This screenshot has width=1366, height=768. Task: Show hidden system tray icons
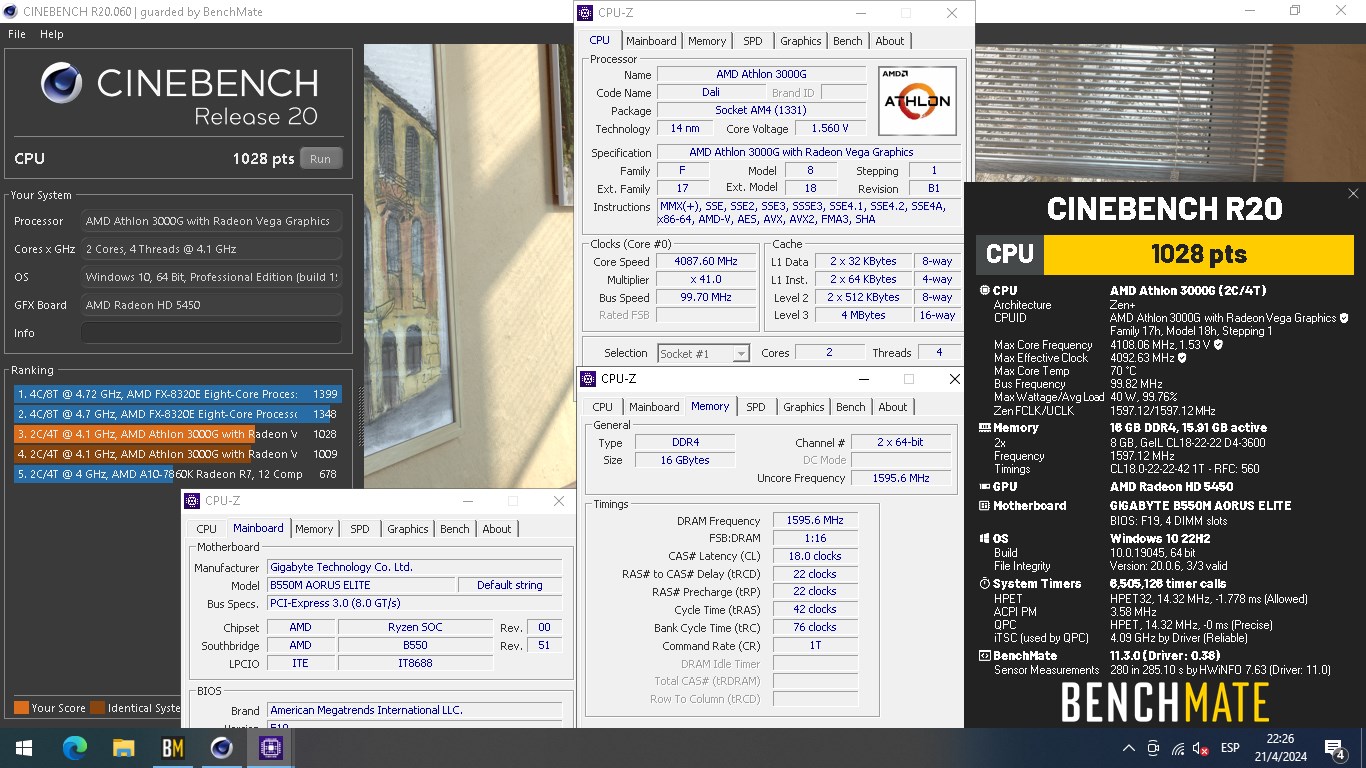pyautogui.click(x=1129, y=748)
